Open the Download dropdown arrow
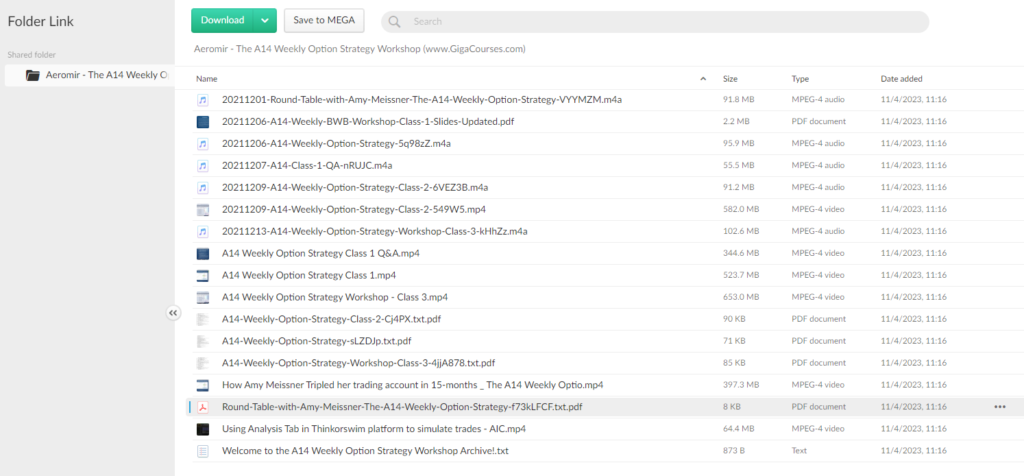This screenshot has height=476, width=1024. pos(264,20)
